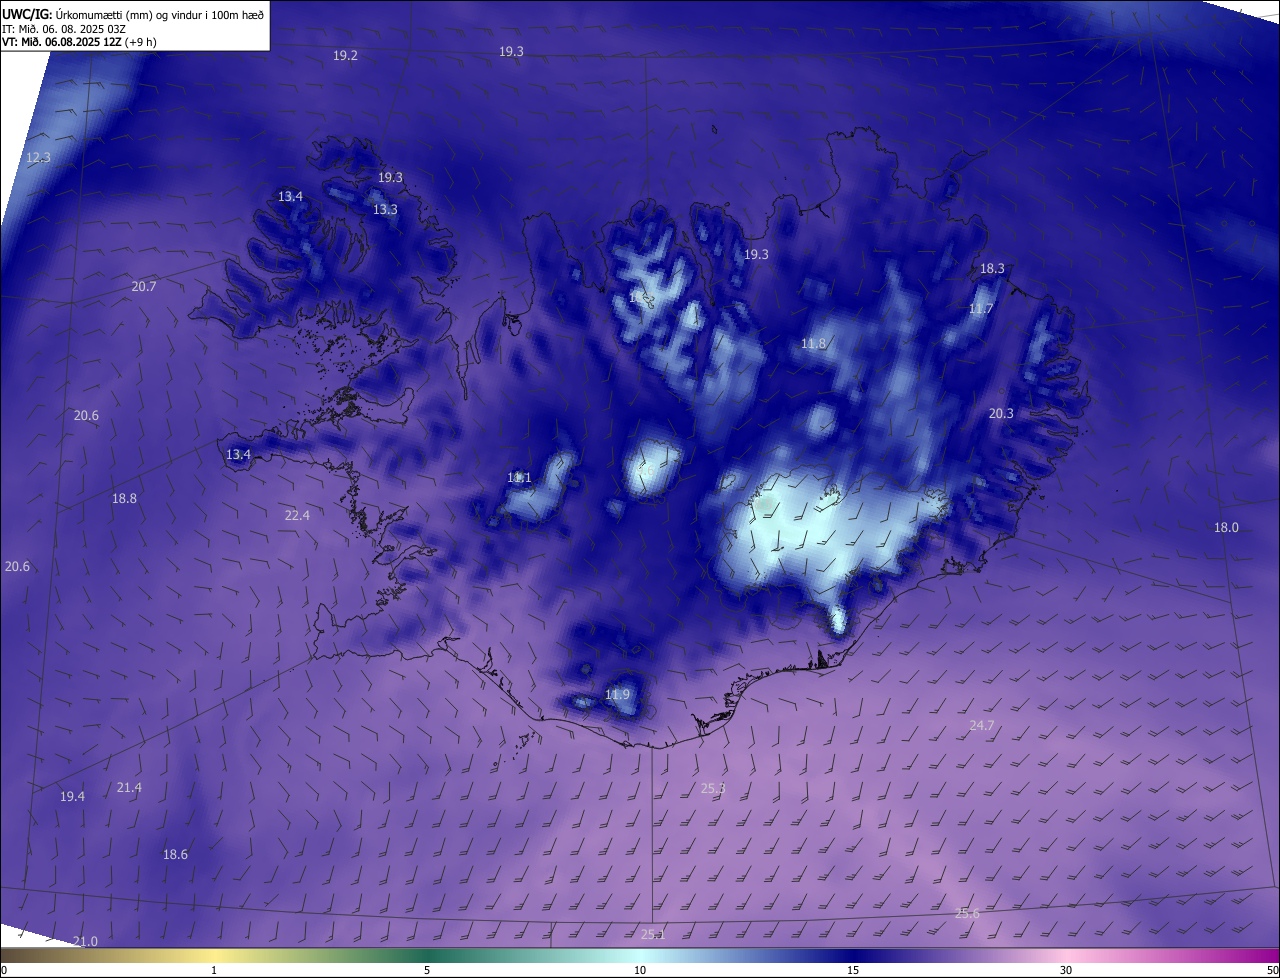Click the 13.3 value label
The image size is (1280, 978).
pyautogui.click(x=385, y=210)
